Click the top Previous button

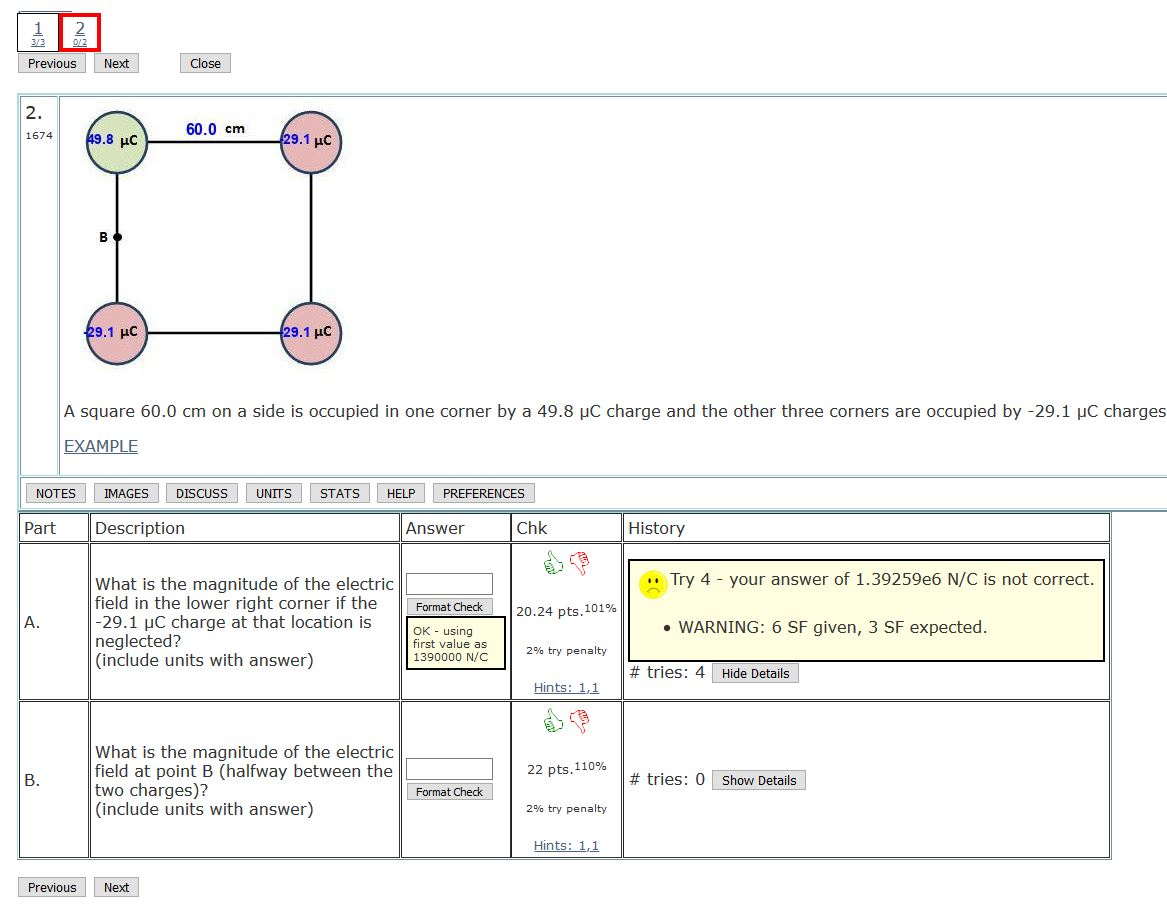[52, 63]
